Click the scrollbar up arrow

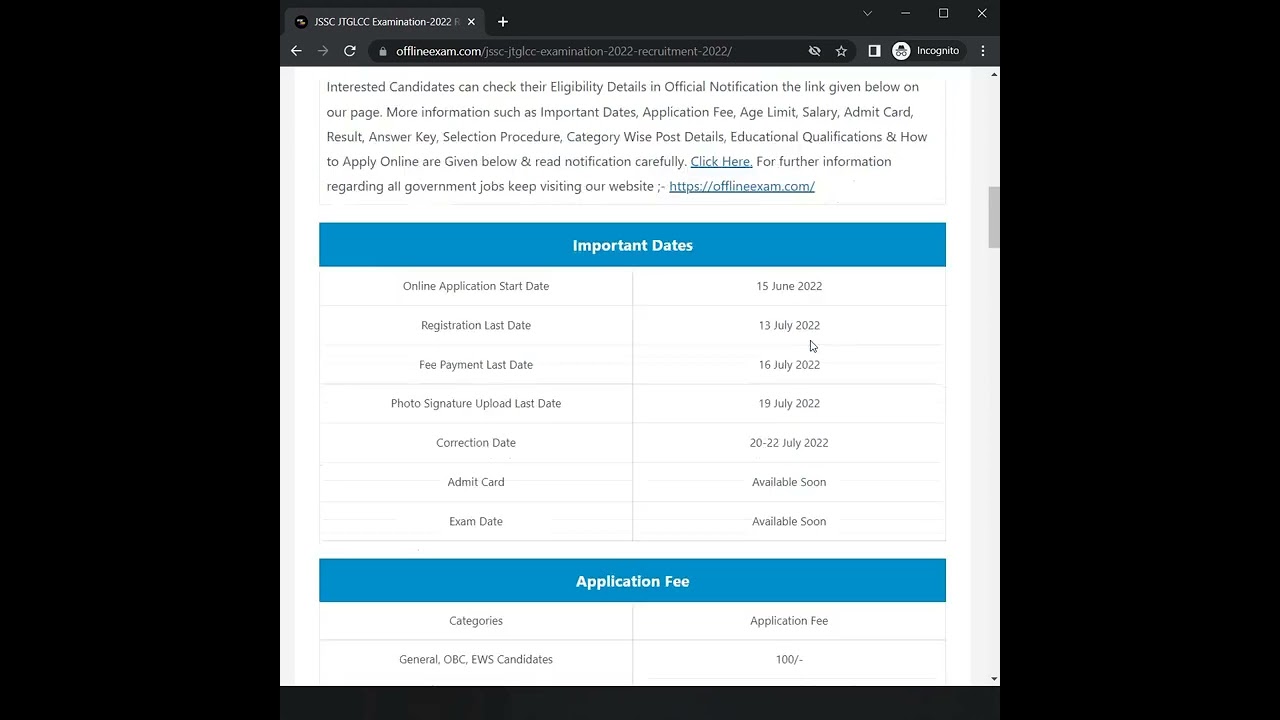click(993, 75)
